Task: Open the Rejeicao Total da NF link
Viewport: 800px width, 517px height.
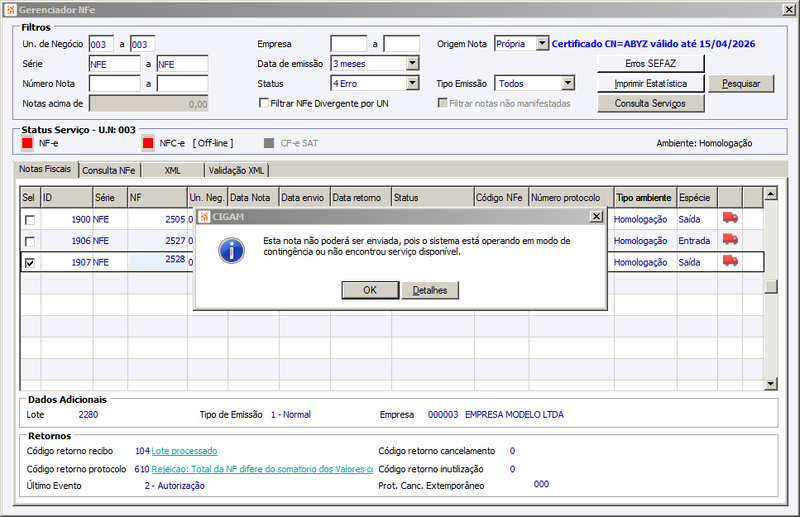Action: coord(262,469)
